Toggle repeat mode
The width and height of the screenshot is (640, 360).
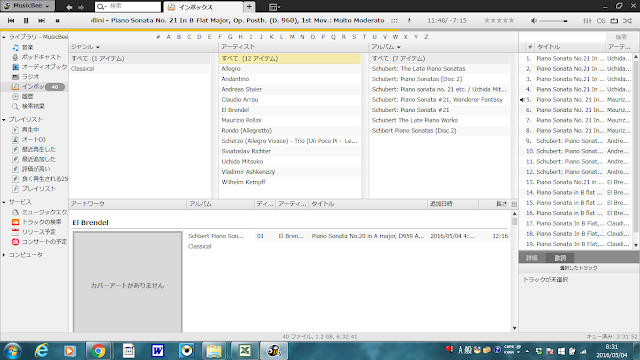614,20
